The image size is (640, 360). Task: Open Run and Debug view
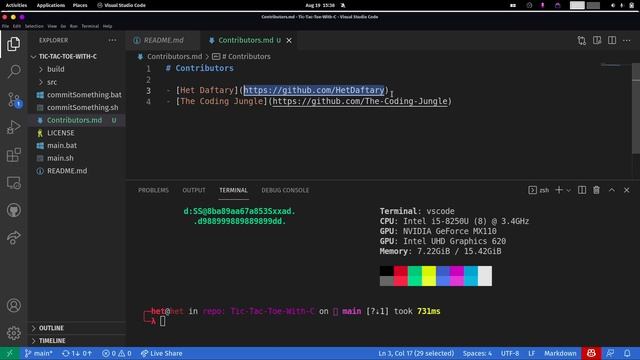13,127
